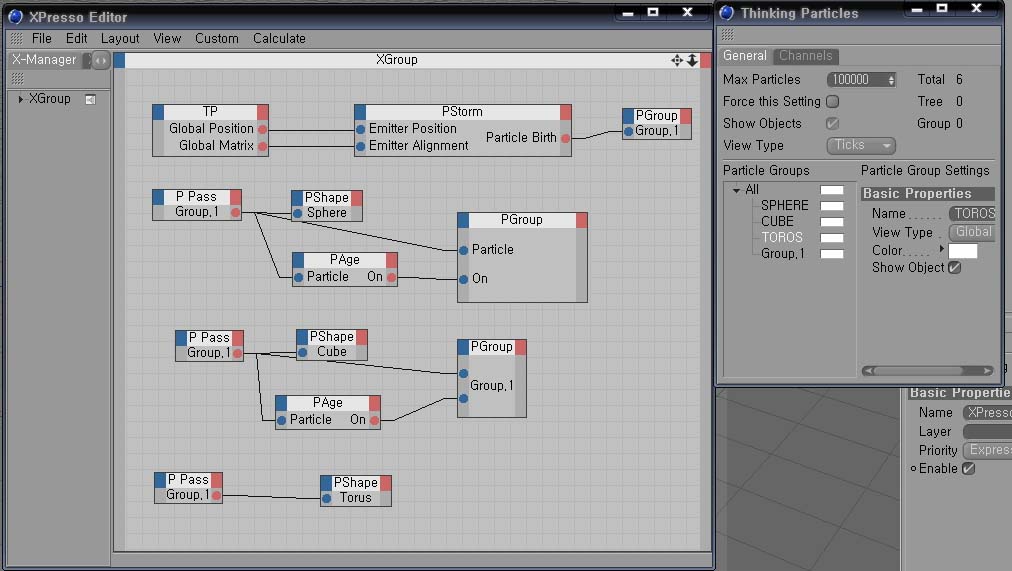This screenshot has width=1012, height=571.
Task: Click the TP node blue input corner
Action: point(158,112)
